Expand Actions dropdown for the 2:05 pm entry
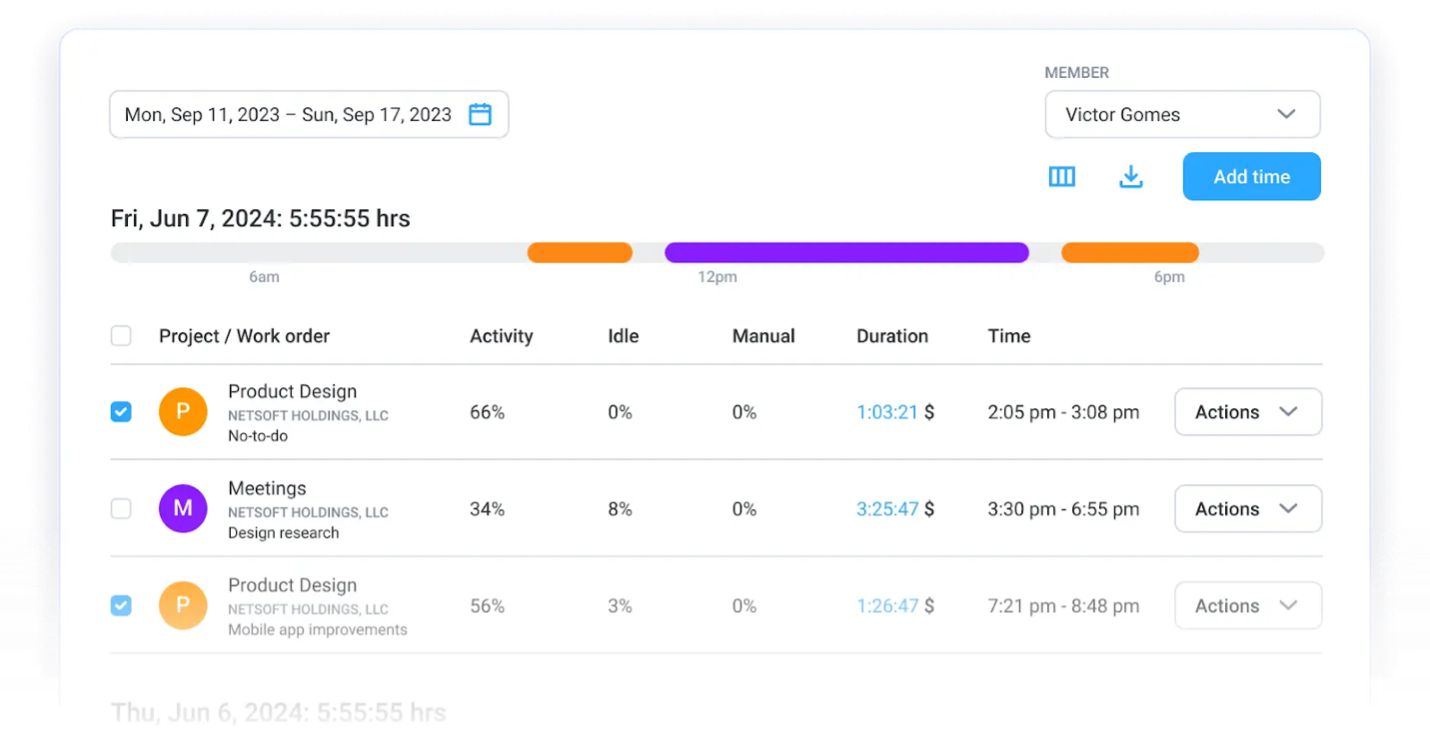 click(x=1247, y=412)
